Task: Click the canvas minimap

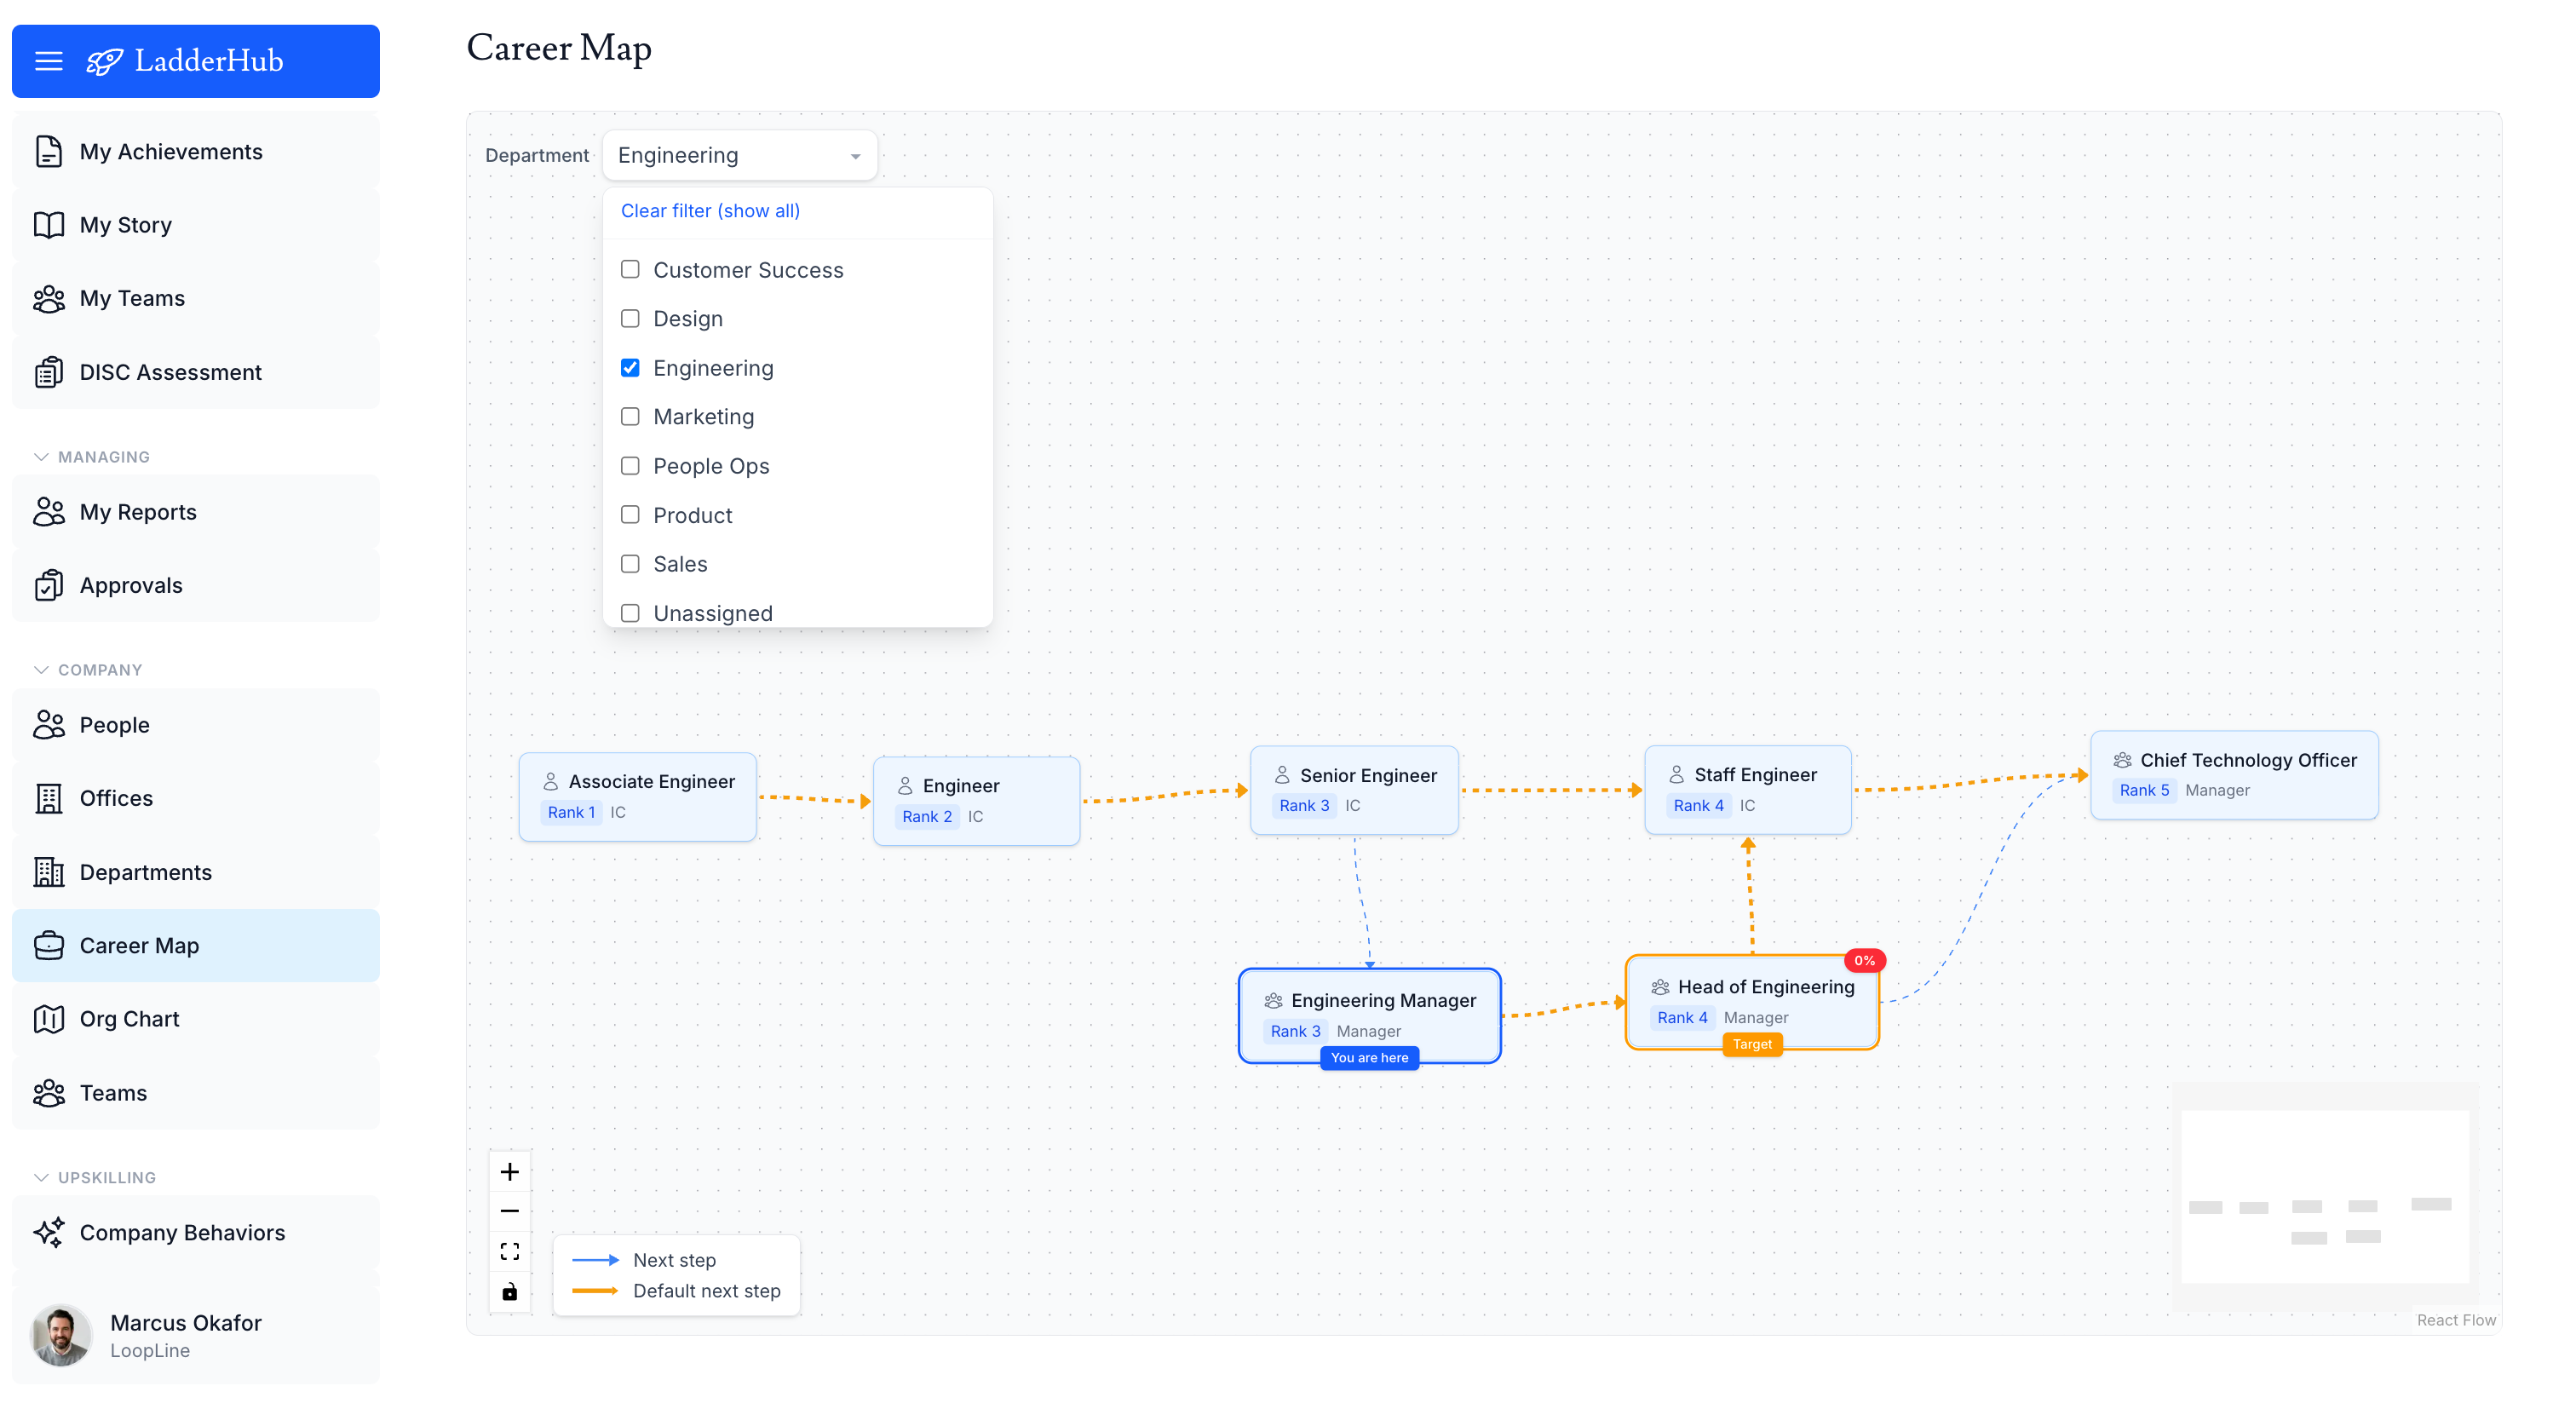Action: pos(2325,1197)
